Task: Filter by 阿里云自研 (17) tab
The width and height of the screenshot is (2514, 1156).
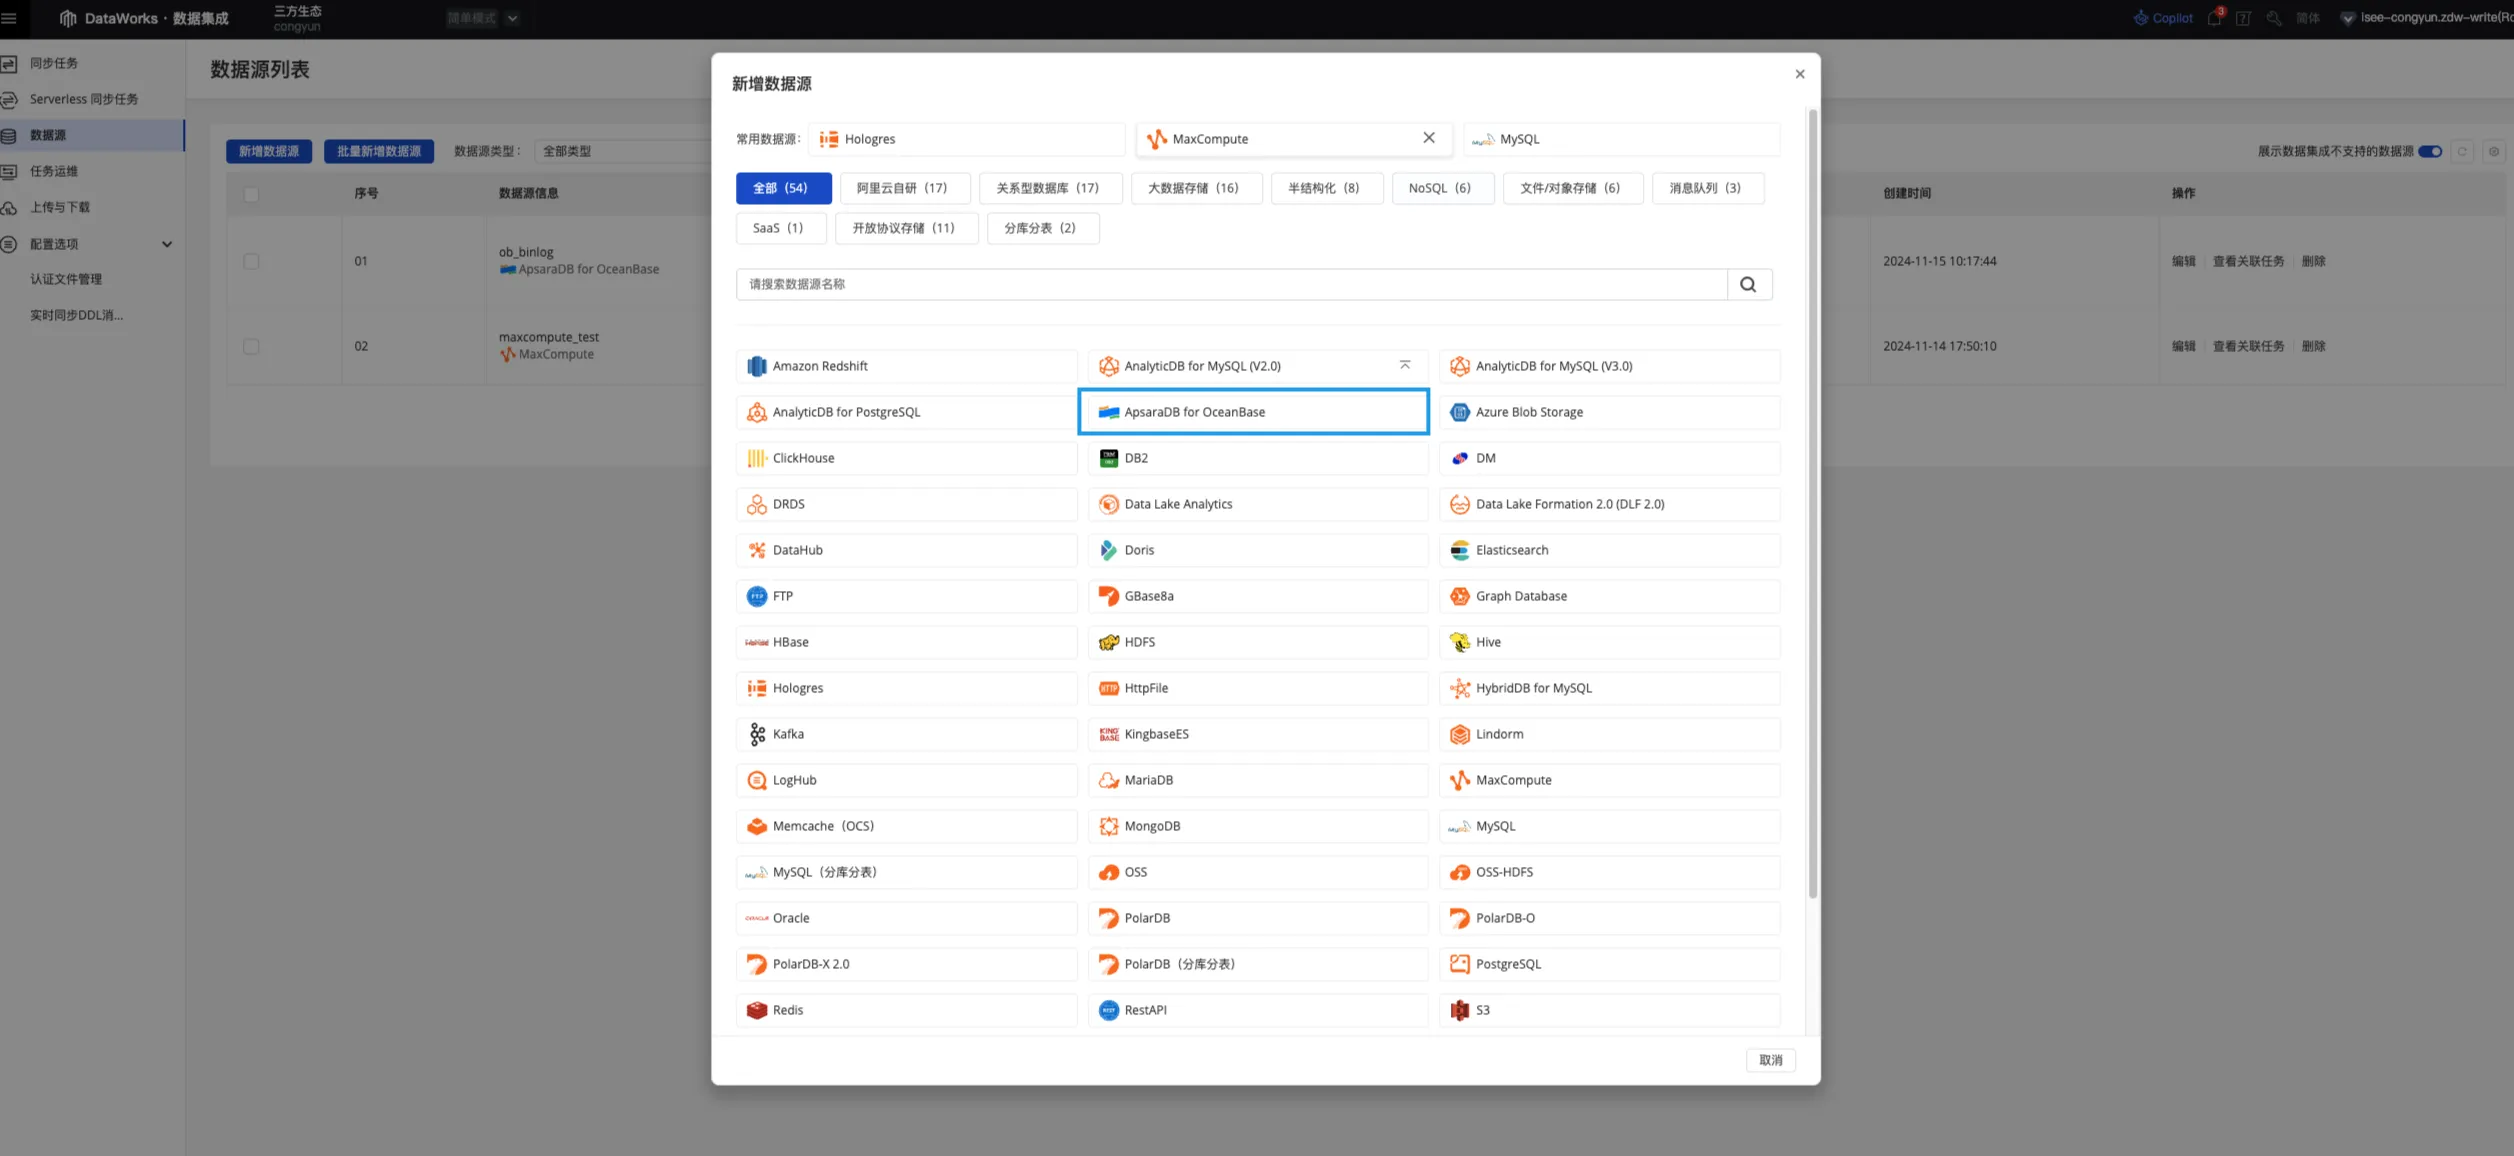Action: (904, 188)
